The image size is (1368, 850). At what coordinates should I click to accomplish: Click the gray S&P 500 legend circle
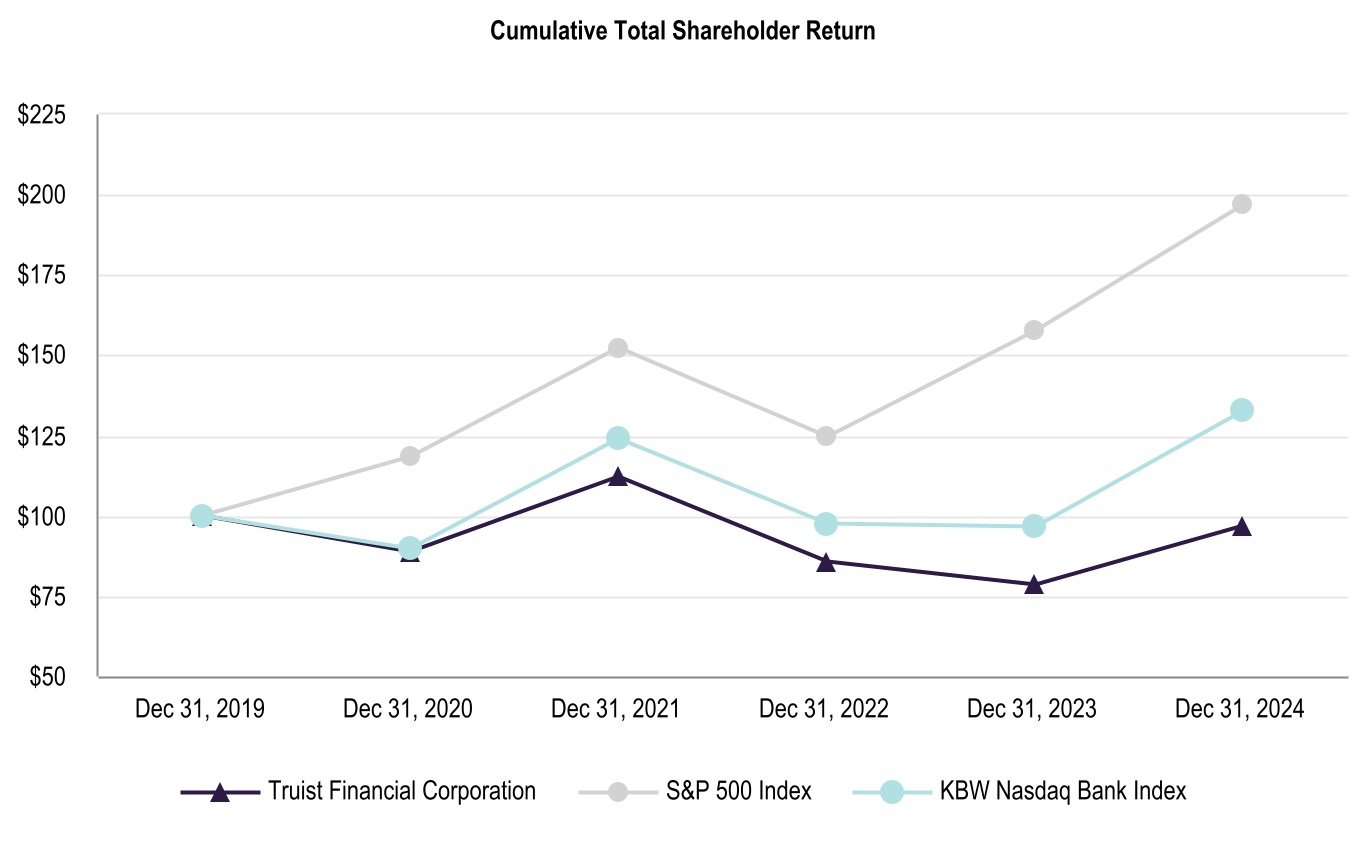point(618,792)
